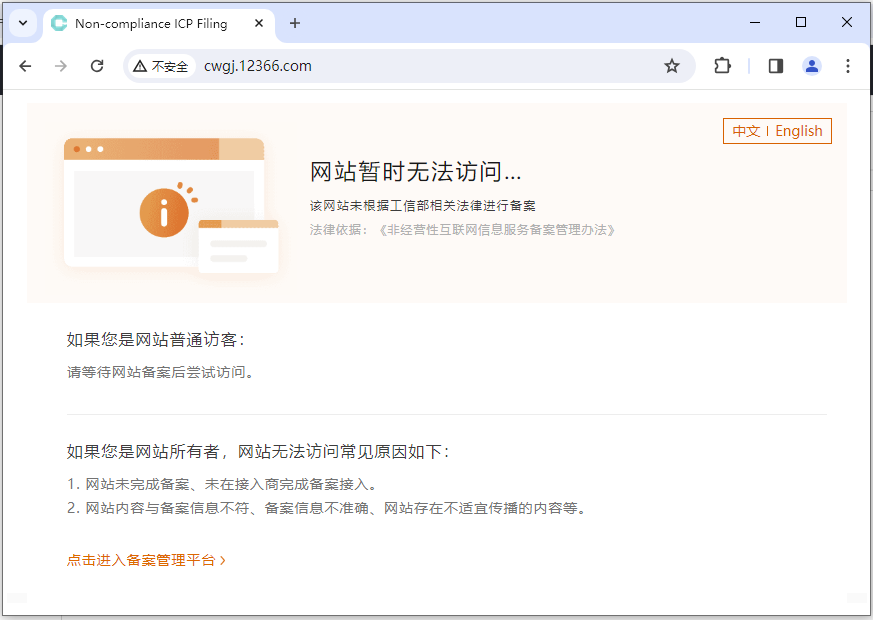This screenshot has height=620, width=873.
Task: Maximize the browser window
Action: click(x=801, y=22)
